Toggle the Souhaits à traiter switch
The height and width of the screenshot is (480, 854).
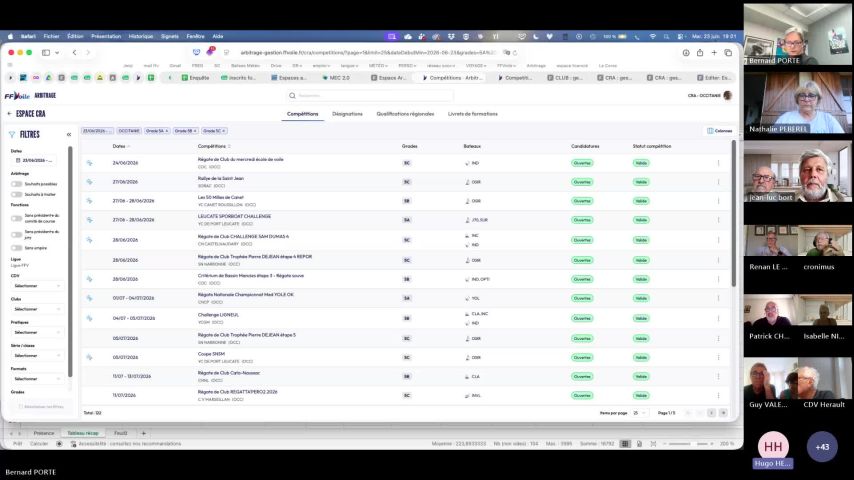[16, 195]
